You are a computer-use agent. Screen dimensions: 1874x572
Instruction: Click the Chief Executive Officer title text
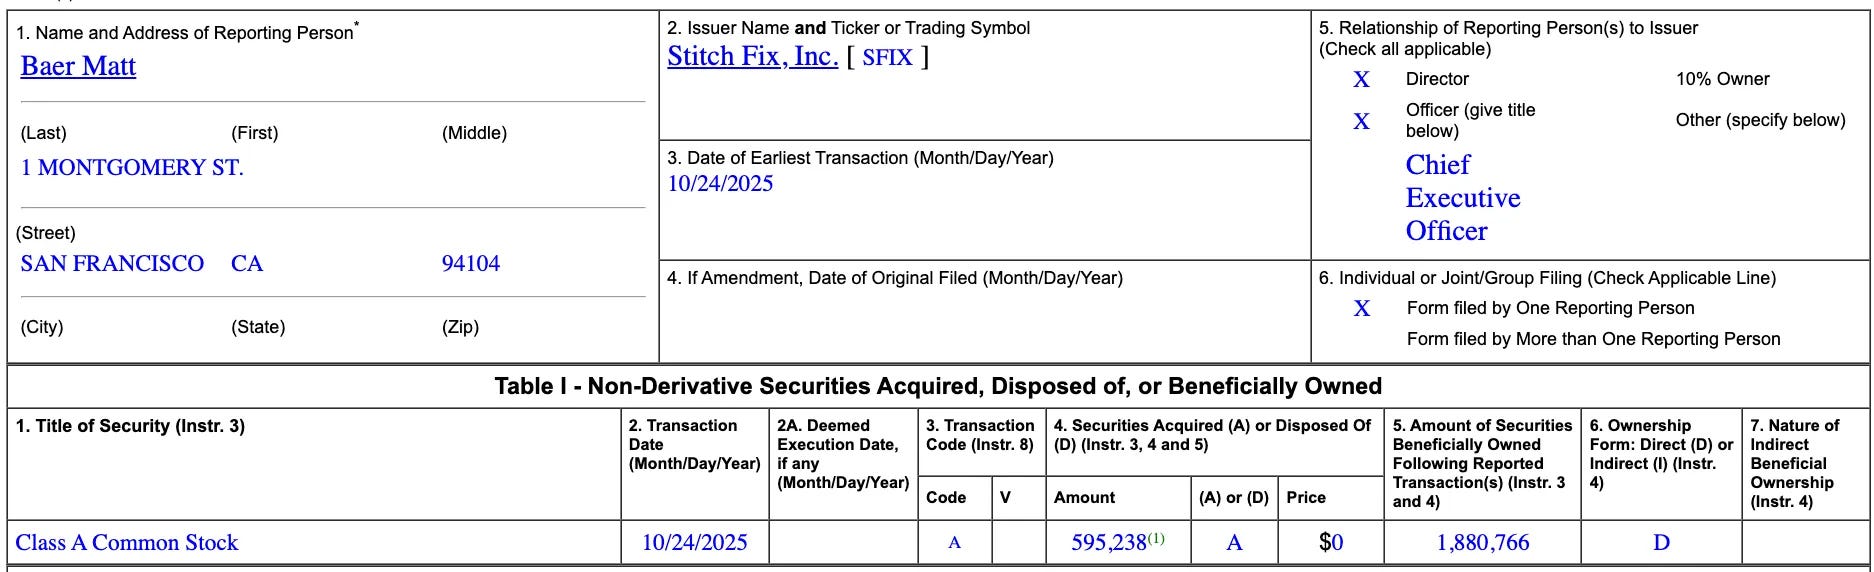tap(1463, 198)
